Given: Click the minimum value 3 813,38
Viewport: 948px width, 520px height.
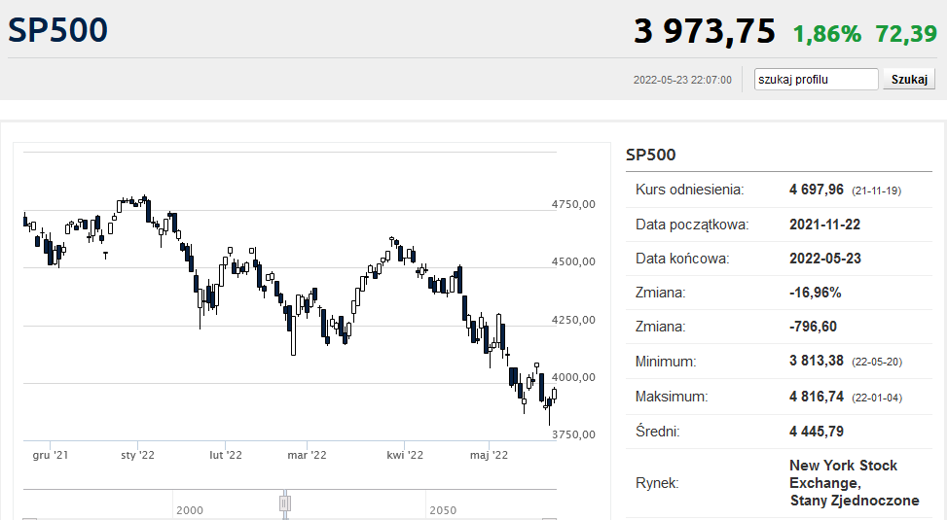Looking at the screenshot, I should [x=816, y=361].
